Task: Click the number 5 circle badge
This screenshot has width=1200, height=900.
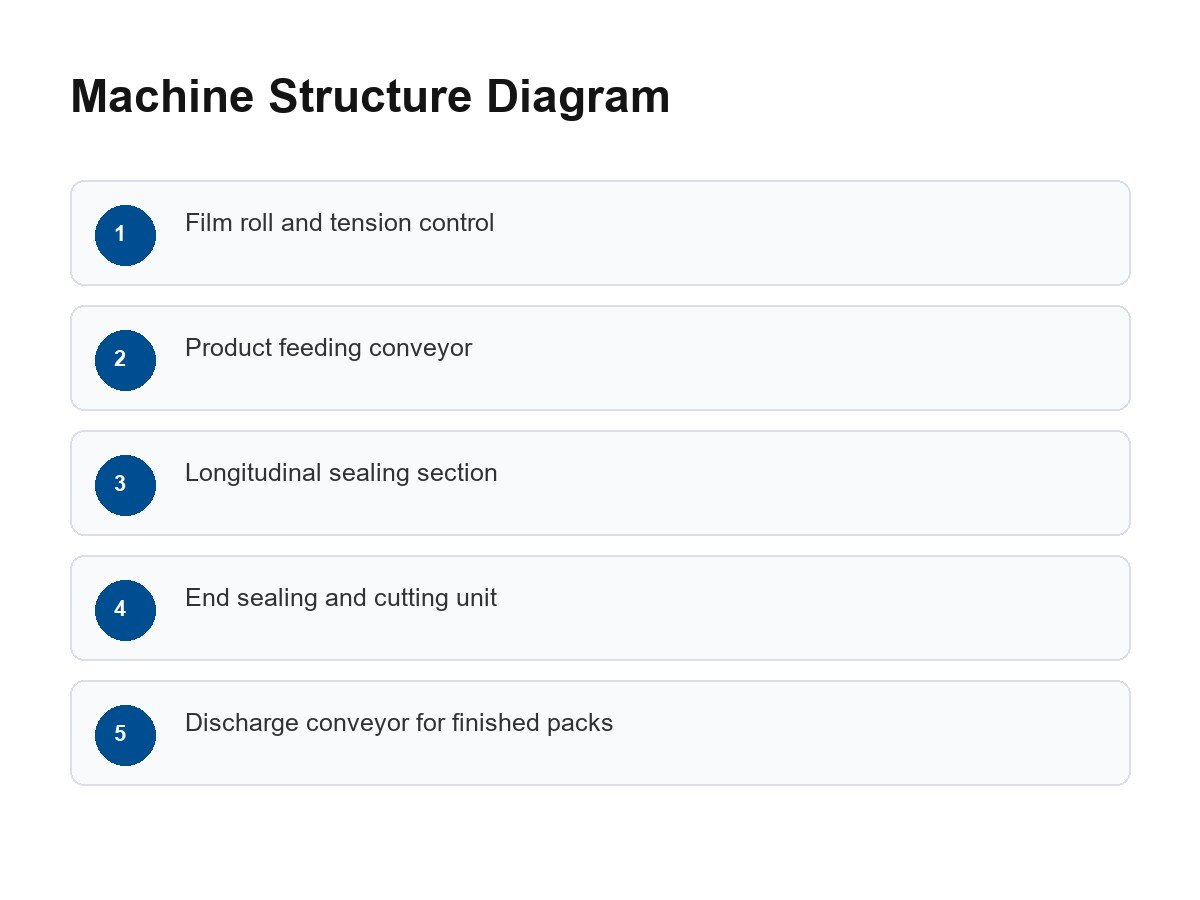Action: (x=125, y=735)
